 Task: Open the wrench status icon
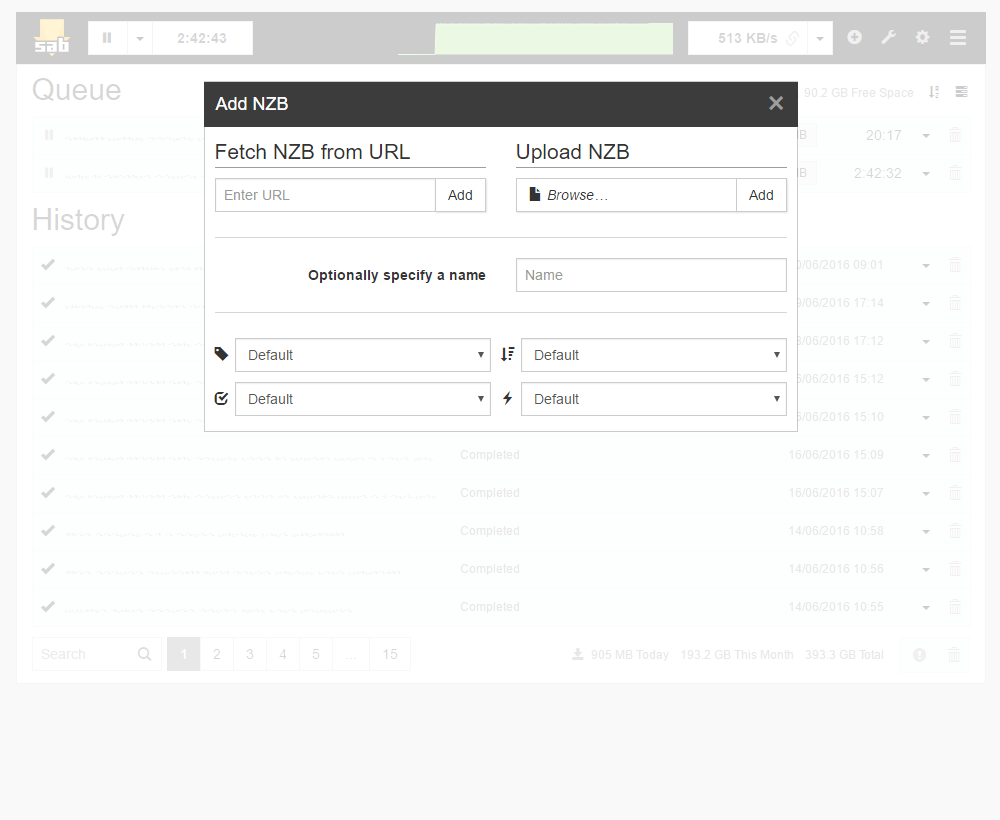888,38
